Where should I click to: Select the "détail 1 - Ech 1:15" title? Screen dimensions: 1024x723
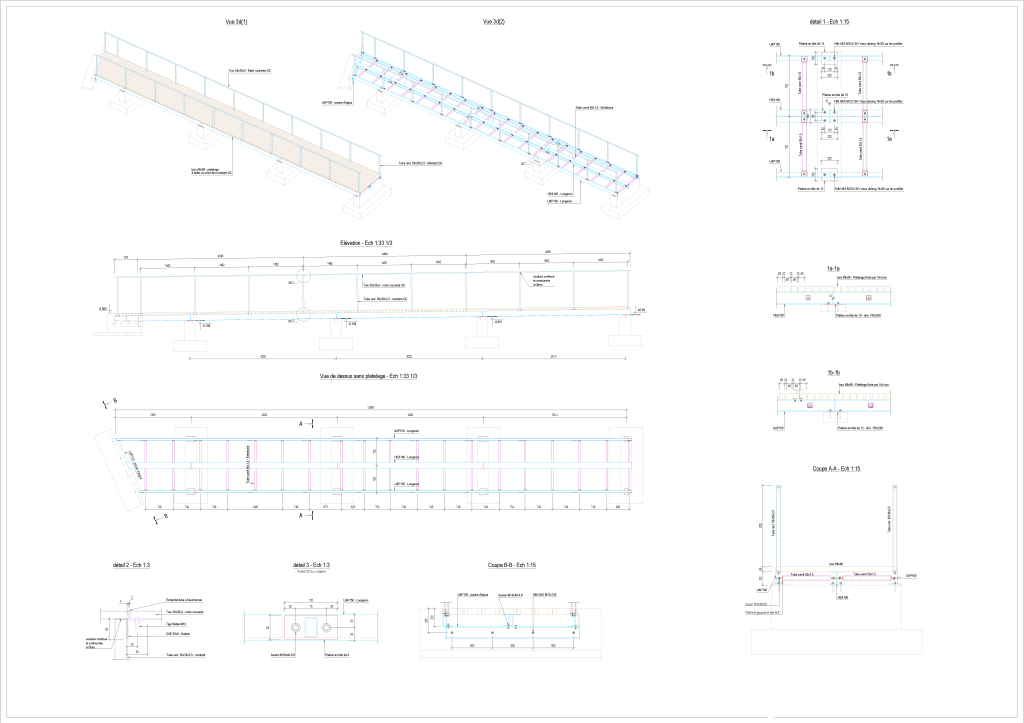(829, 22)
